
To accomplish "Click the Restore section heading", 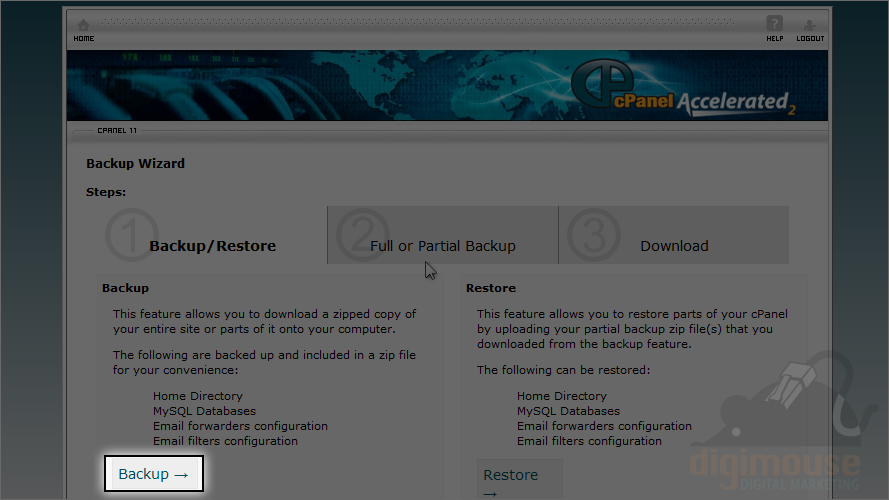I will [x=491, y=288].
